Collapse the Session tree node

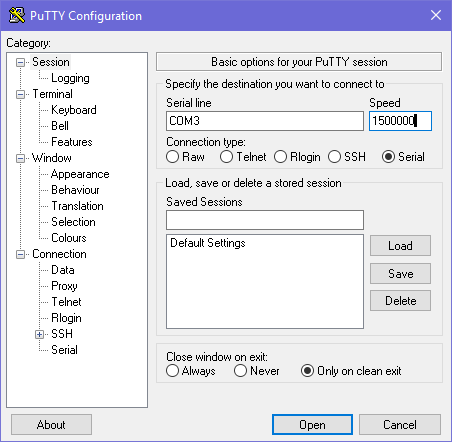20,62
